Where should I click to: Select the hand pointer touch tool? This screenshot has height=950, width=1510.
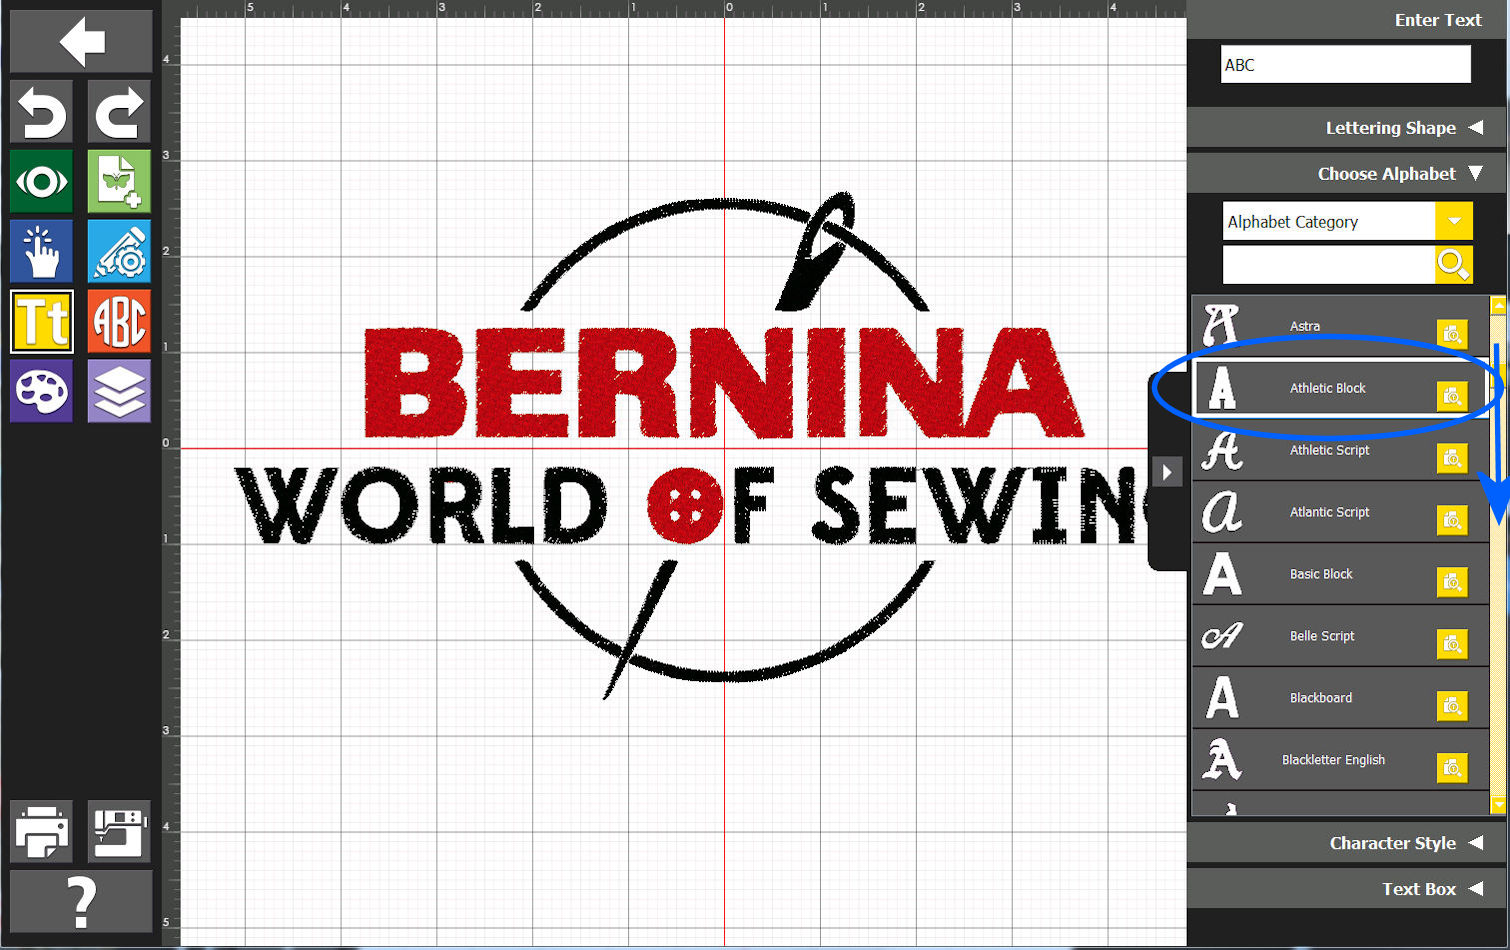tap(42, 251)
